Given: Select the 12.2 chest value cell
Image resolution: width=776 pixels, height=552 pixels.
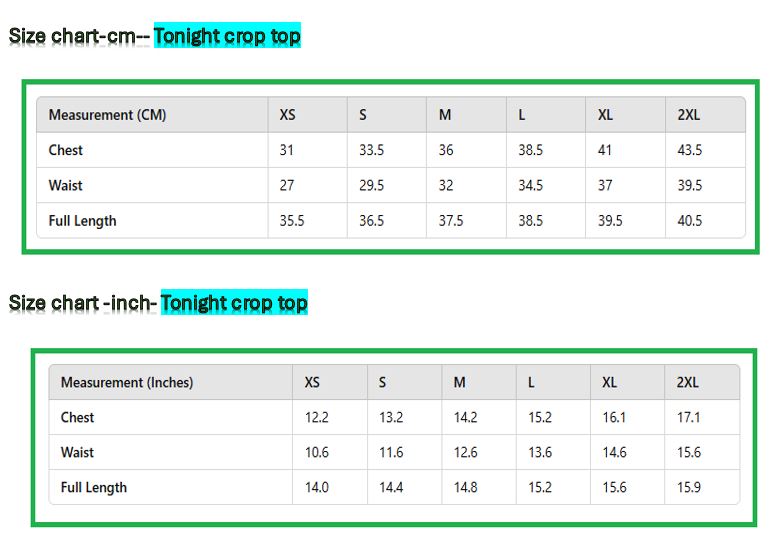Looking at the screenshot, I should click(x=317, y=417).
